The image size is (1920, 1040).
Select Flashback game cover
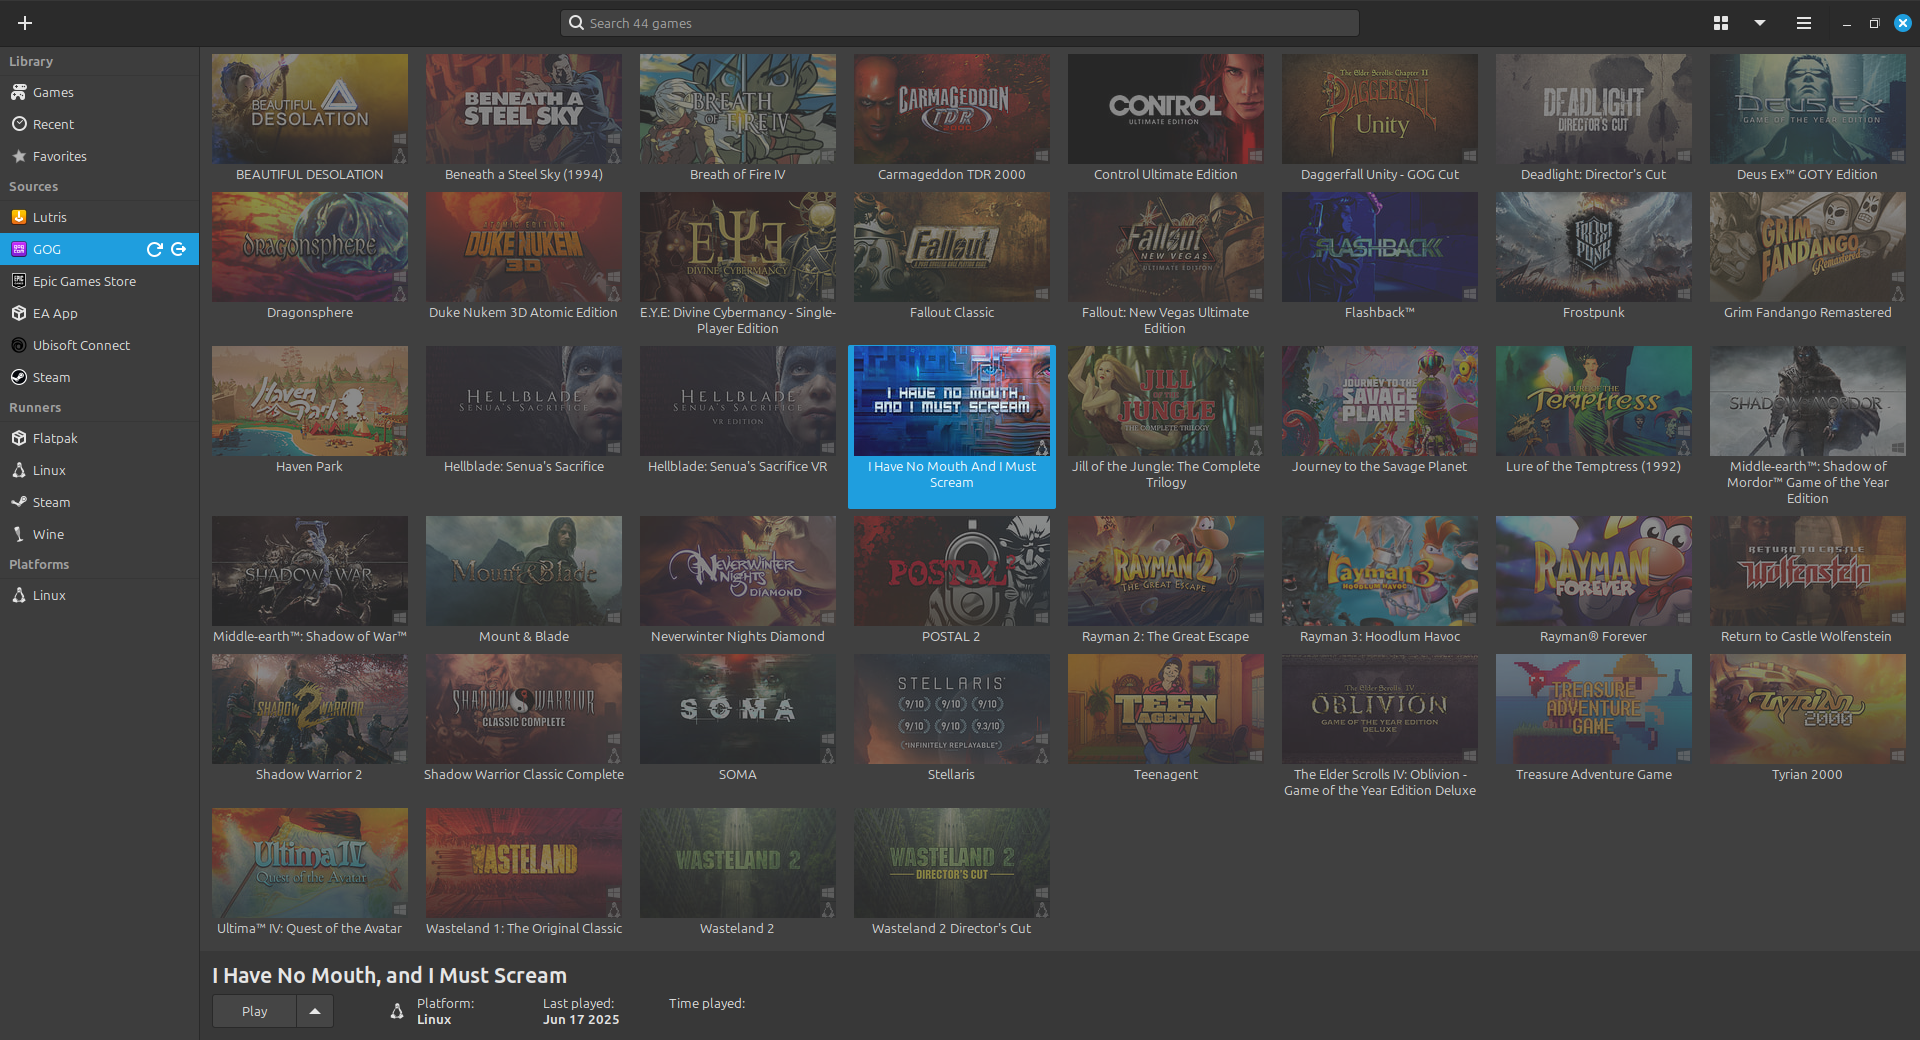click(x=1380, y=247)
